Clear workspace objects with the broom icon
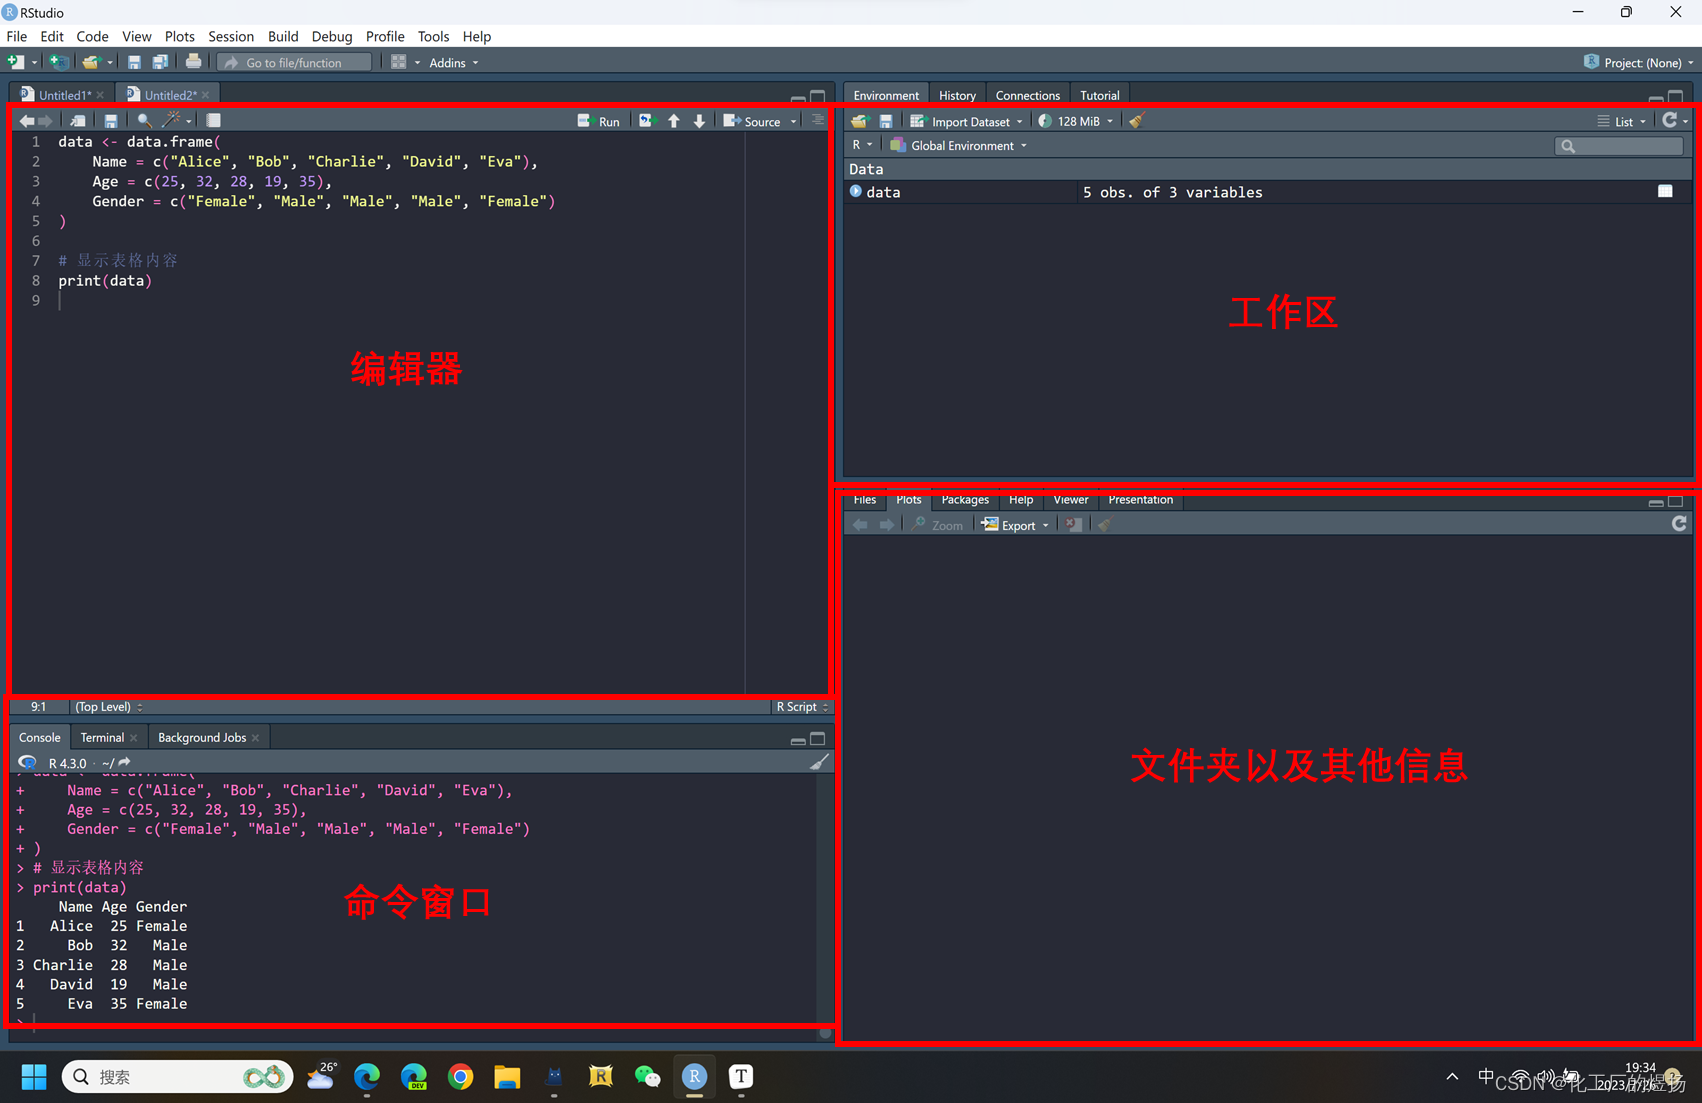Image resolution: width=1702 pixels, height=1103 pixels. pyautogui.click(x=1136, y=121)
